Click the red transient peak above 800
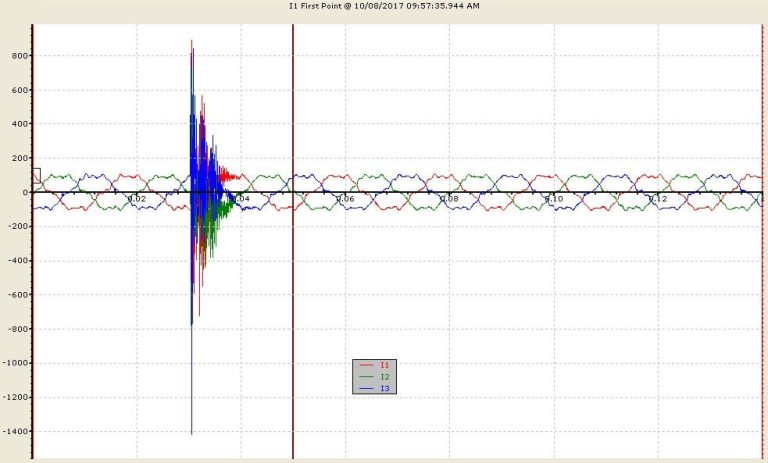The image size is (768, 463). coord(192,42)
